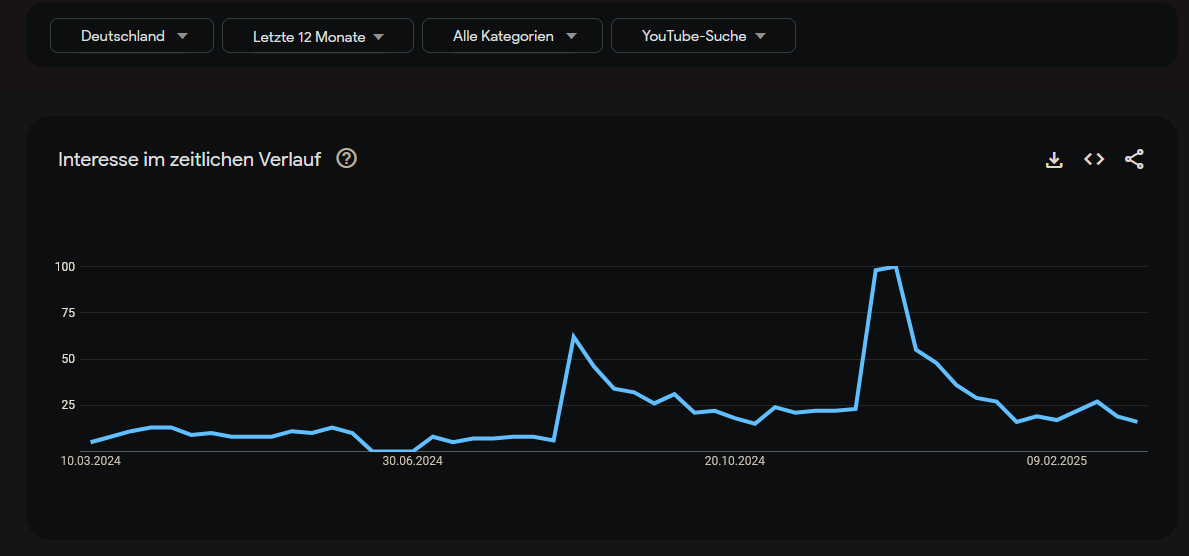Click the help question mark icon
1189x556 pixels.
tap(346, 158)
